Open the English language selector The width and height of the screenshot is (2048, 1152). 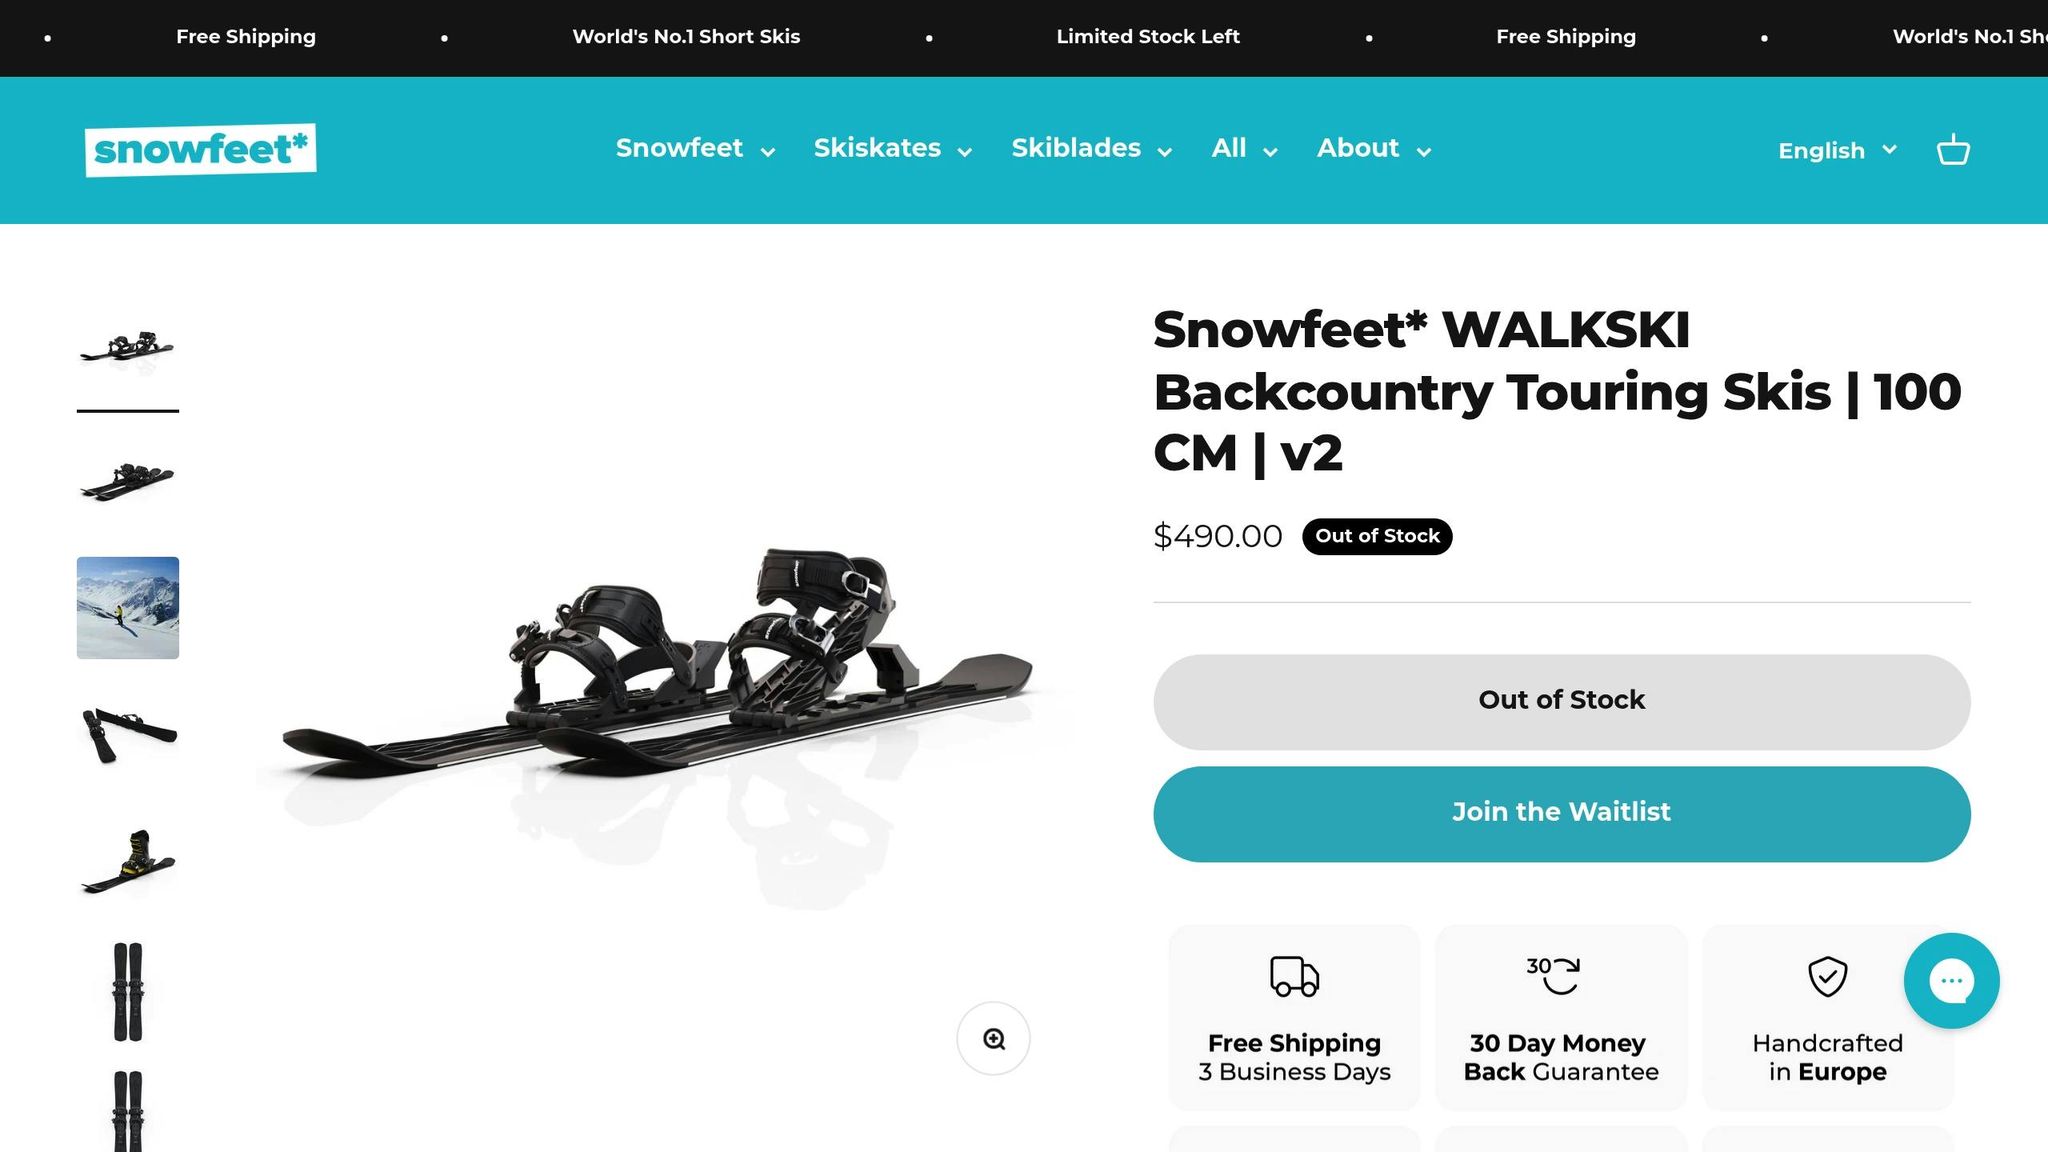[x=1837, y=150]
